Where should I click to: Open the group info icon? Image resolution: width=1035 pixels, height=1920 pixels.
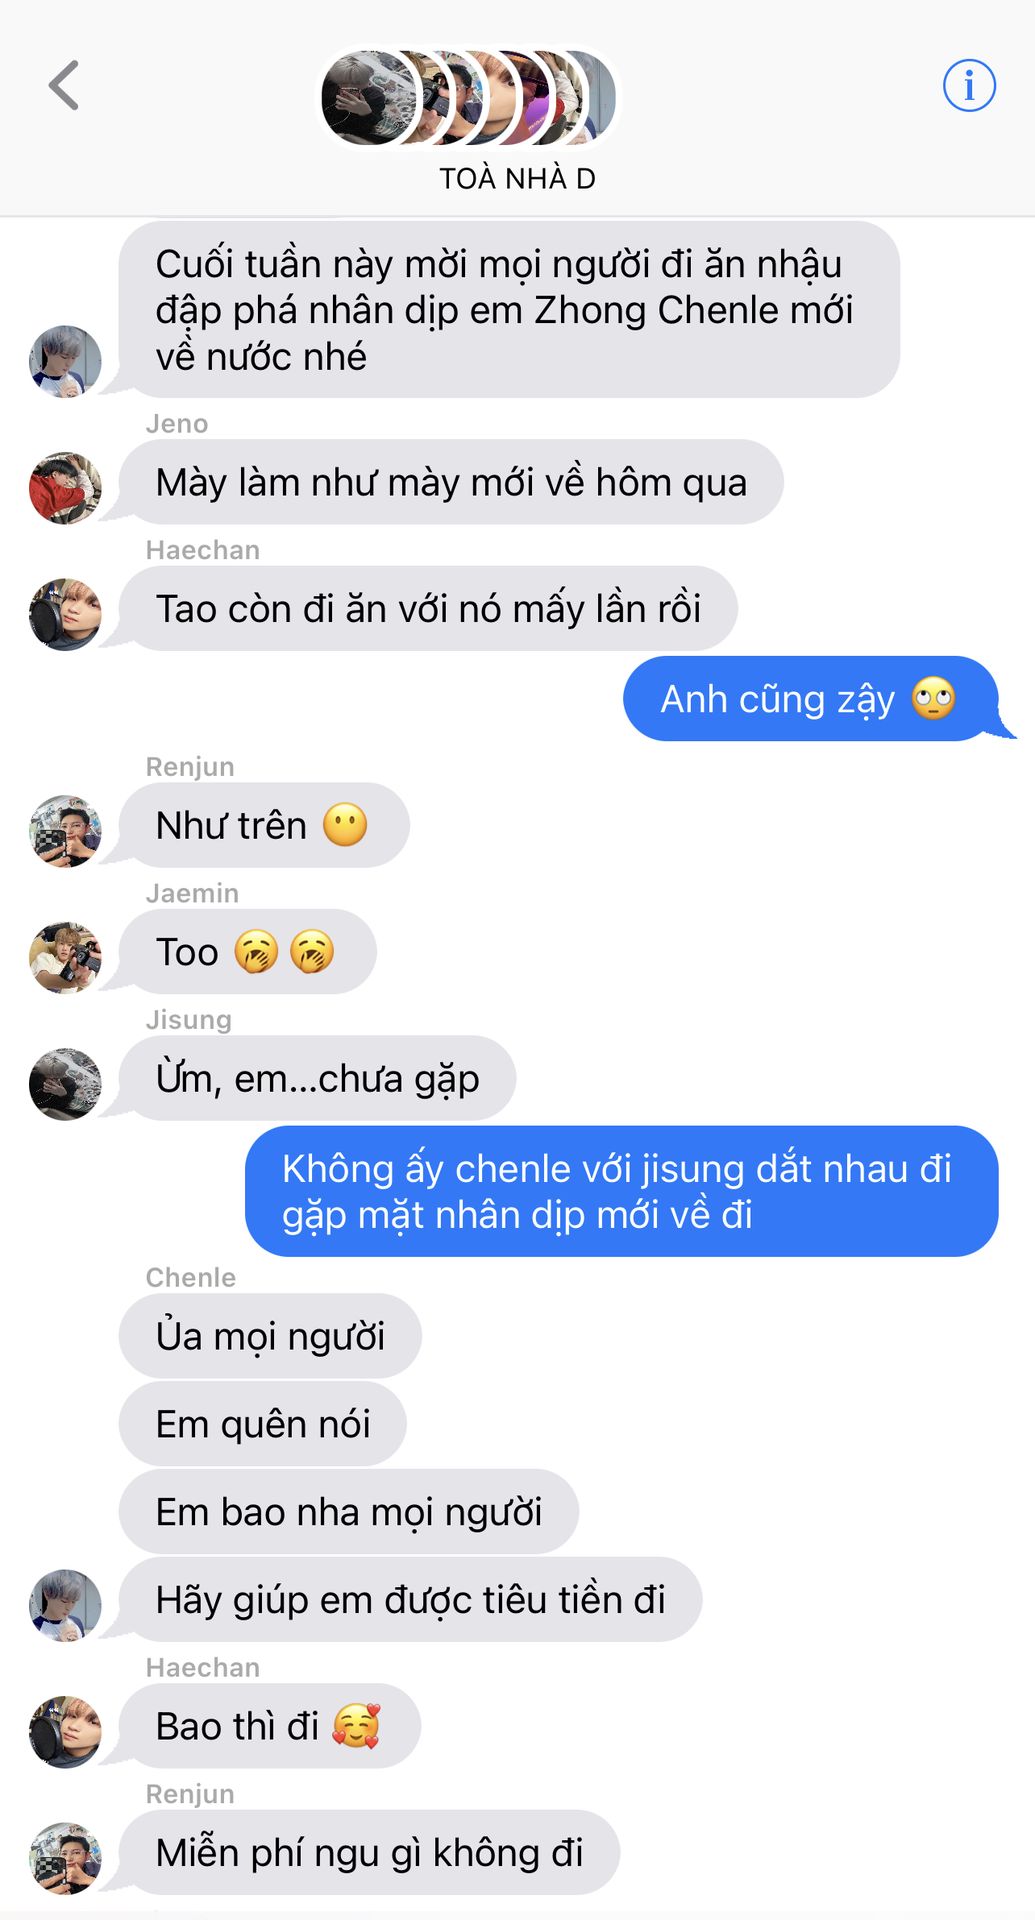click(x=969, y=85)
